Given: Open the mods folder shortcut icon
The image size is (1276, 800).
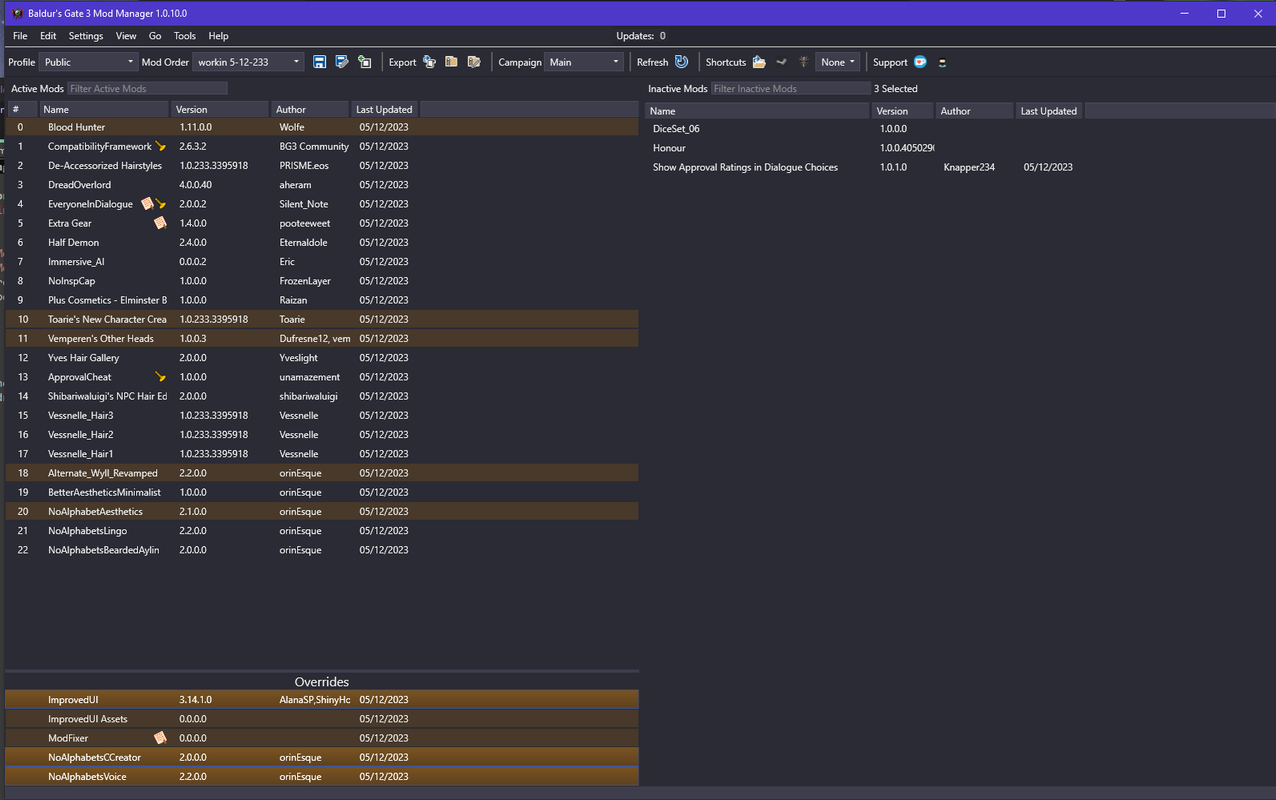Looking at the screenshot, I should pyautogui.click(x=759, y=62).
